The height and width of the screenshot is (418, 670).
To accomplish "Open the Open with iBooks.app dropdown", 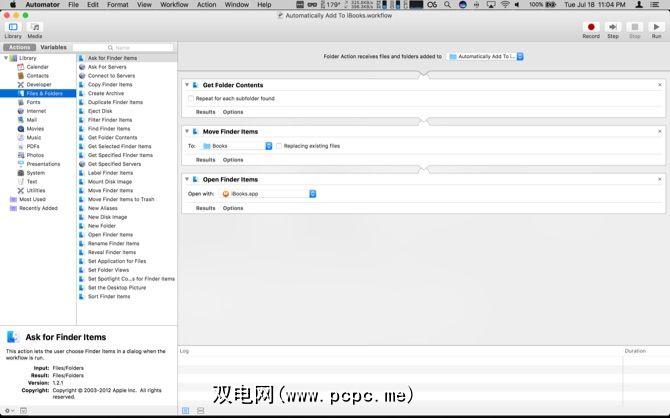I will click(x=268, y=194).
